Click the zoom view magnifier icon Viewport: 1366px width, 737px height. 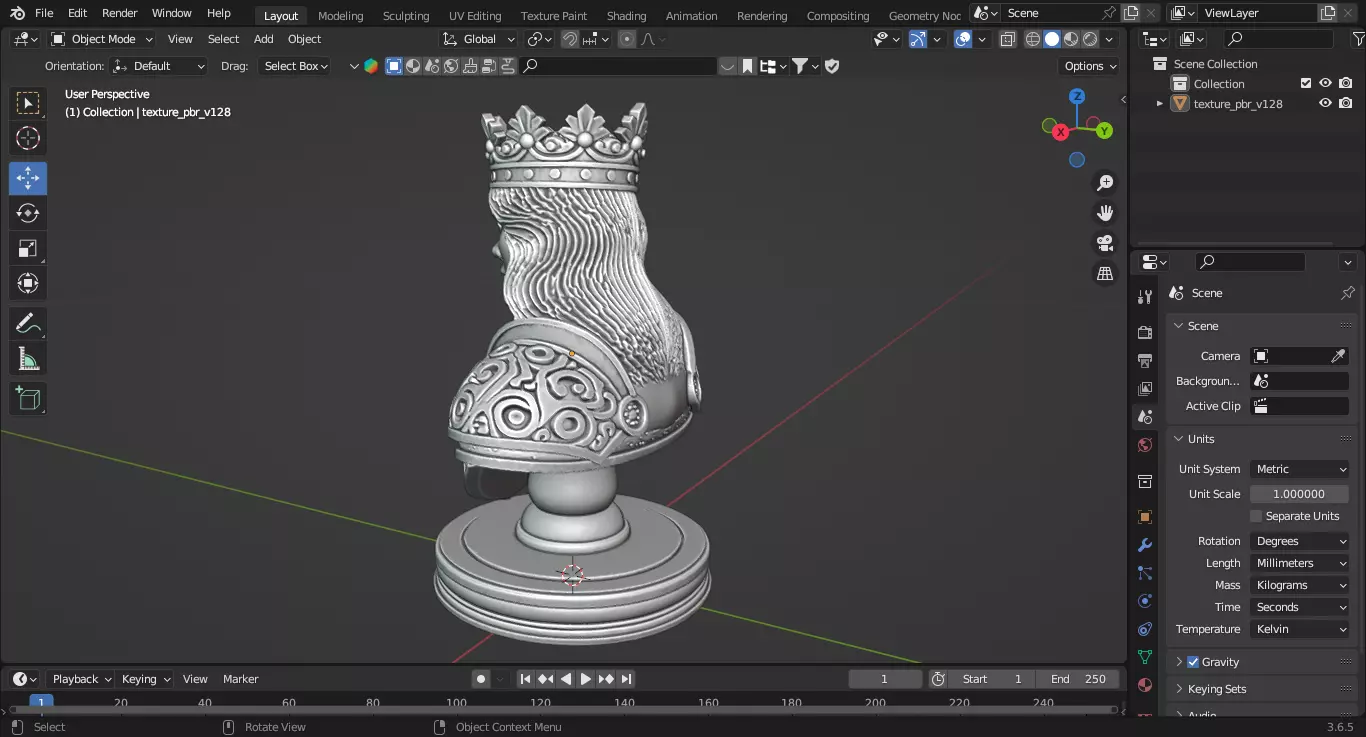pos(1105,183)
